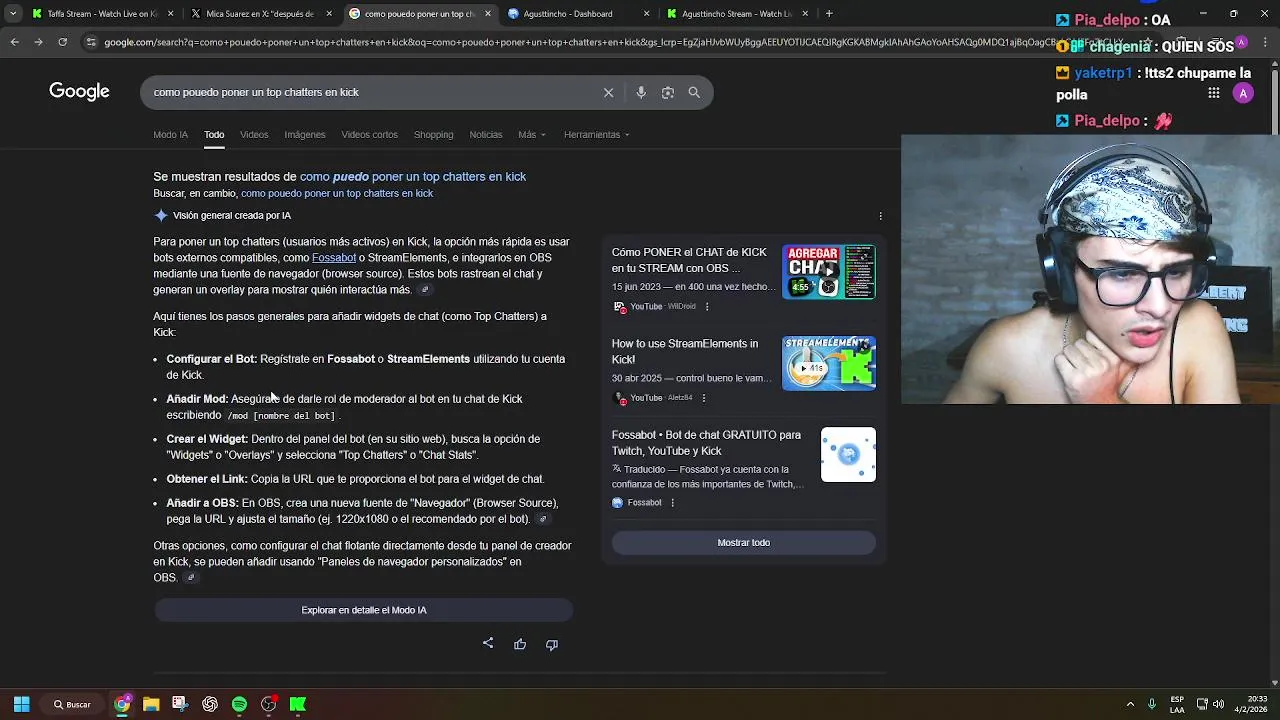Open File Explorer from the taskbar

pos(151,704)
